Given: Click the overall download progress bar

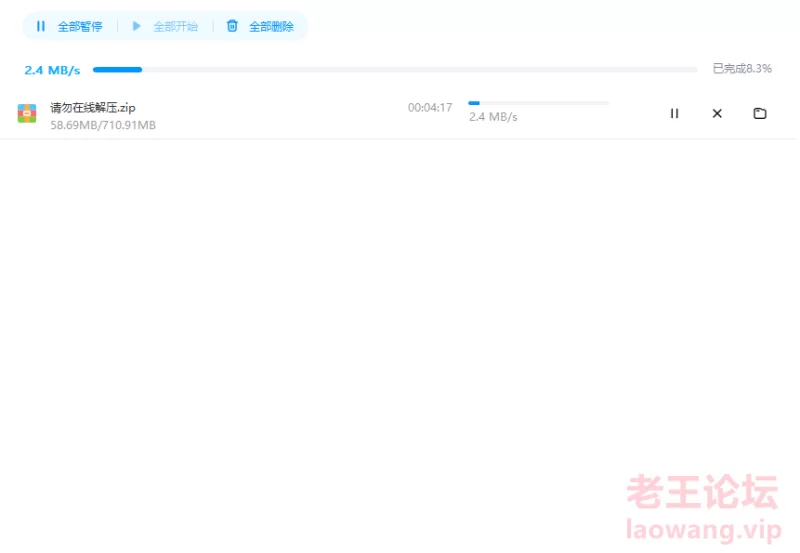Looking at the screenshot, I should (395, 69).
